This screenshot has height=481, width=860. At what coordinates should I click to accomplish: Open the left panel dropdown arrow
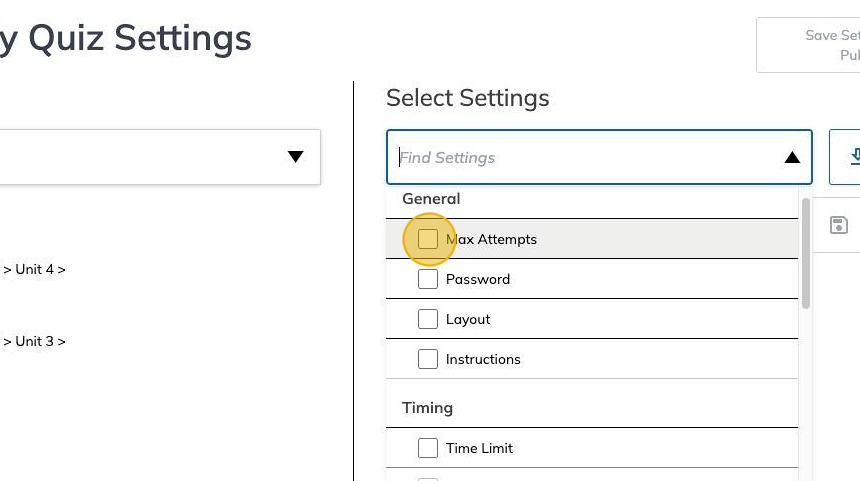pyautogui.click(x=295, y=157)
